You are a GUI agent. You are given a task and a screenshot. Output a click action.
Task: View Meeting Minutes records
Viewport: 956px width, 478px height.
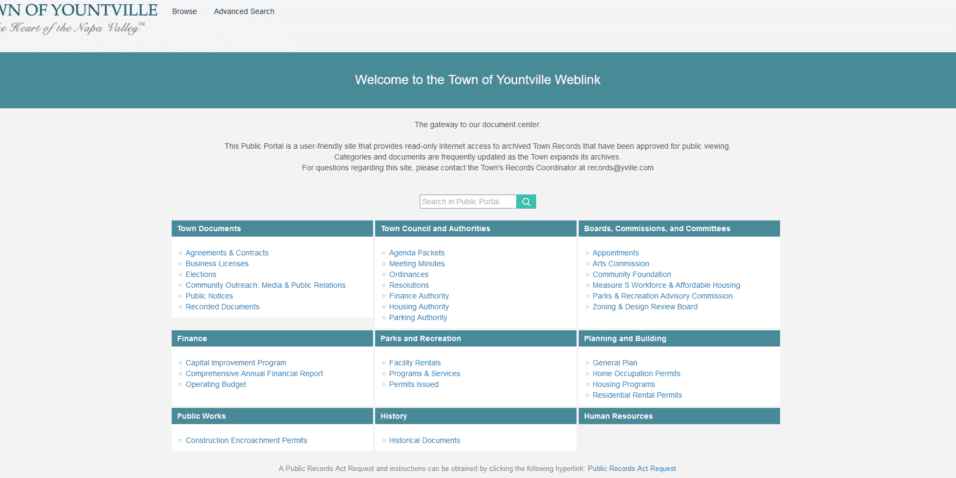click(416, 264)
